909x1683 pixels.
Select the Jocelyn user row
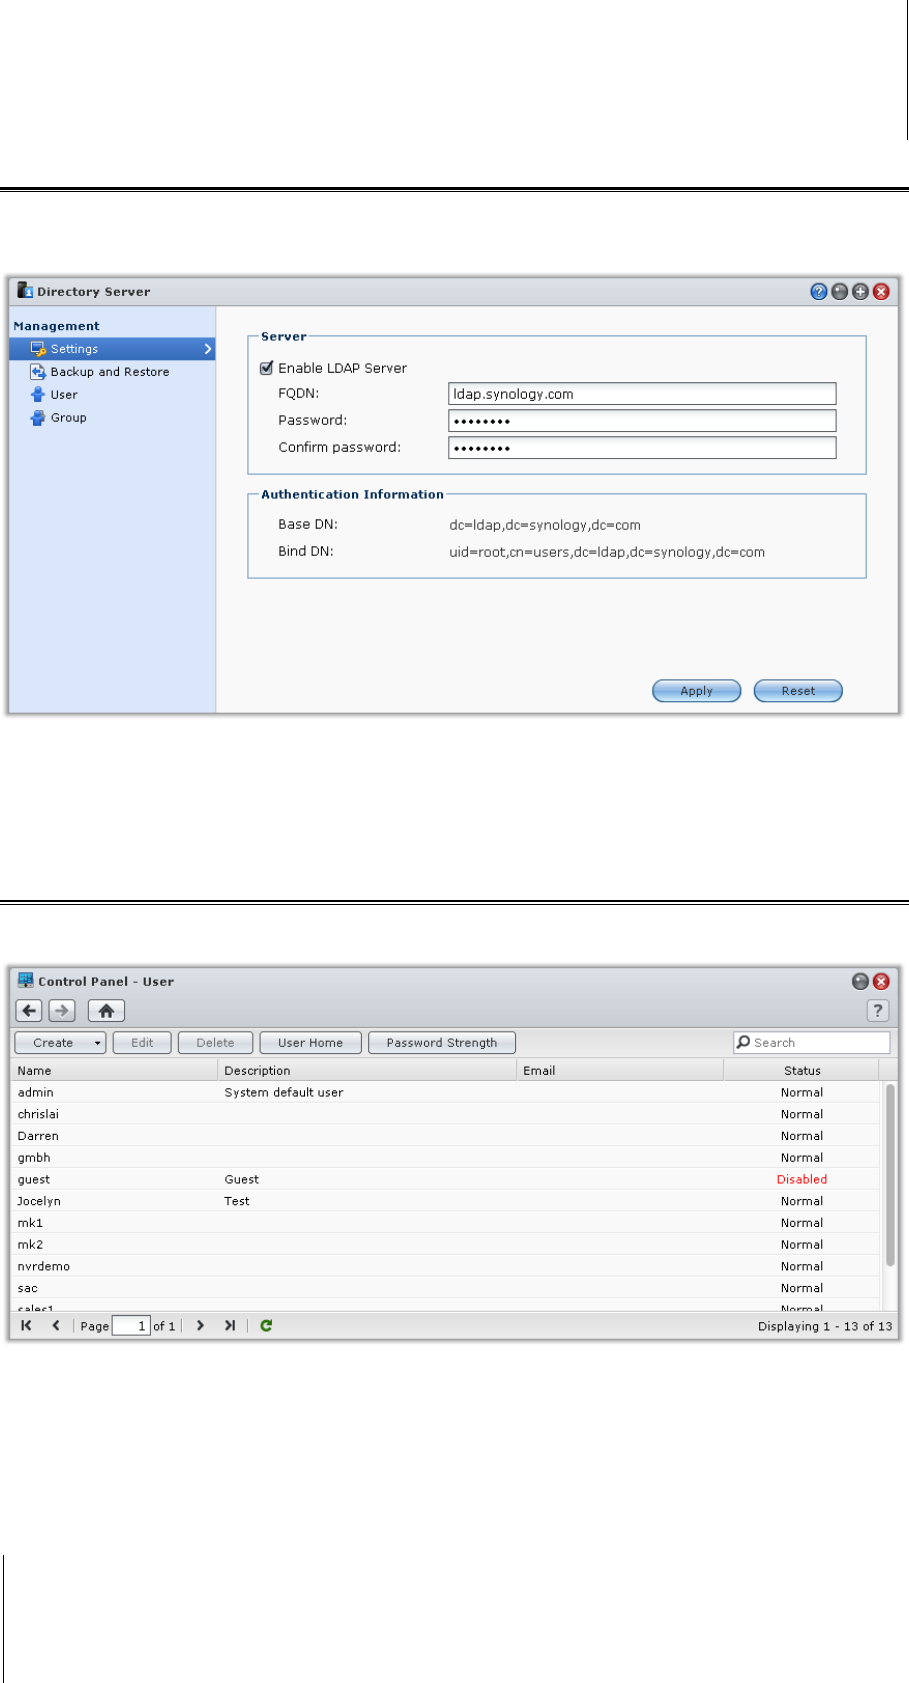coord(447,1201)
